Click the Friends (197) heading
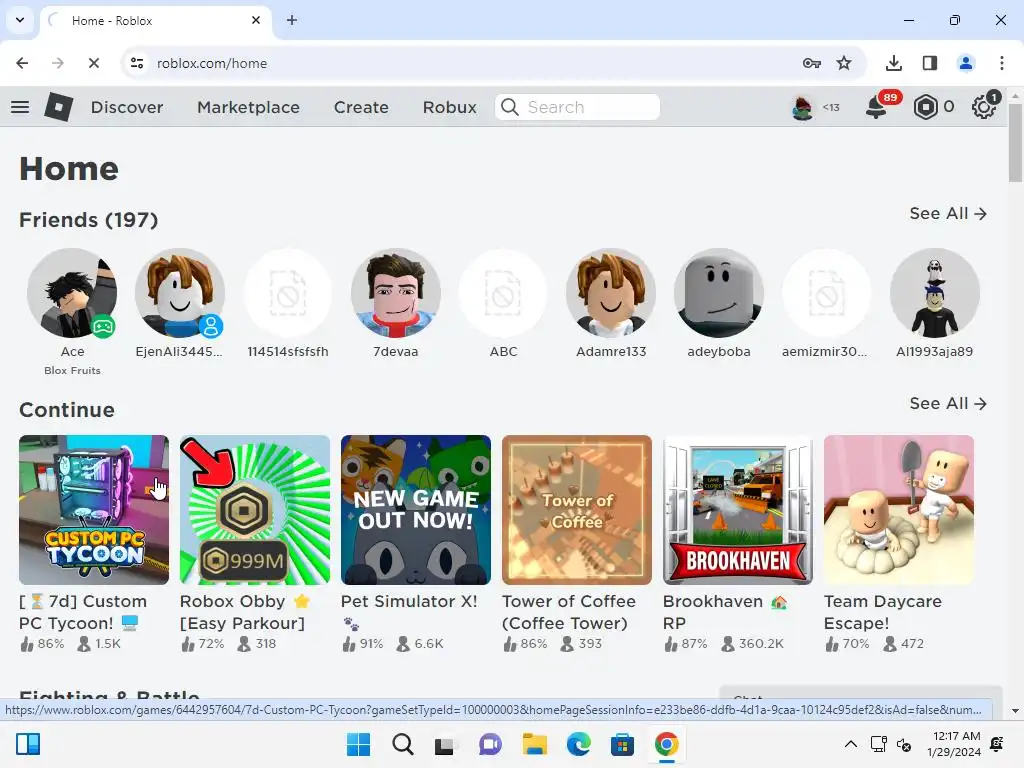 click(x=89, y=220)
